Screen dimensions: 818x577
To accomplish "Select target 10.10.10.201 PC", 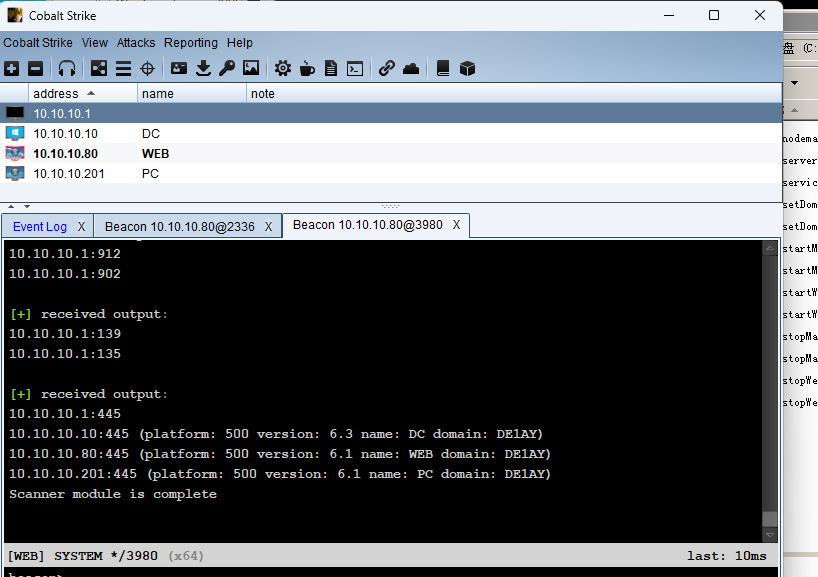I will 391,173.
